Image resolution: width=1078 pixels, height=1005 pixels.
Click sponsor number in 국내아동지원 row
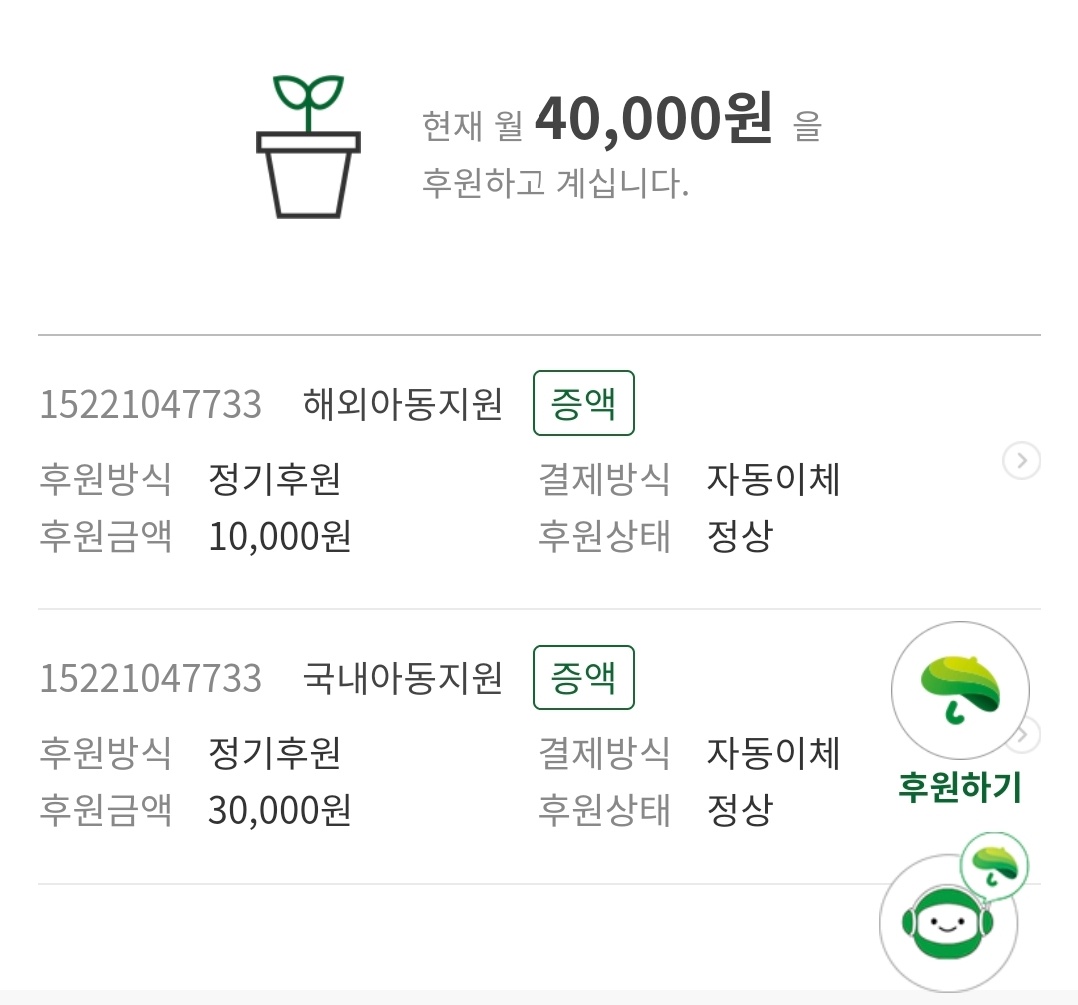151,679
